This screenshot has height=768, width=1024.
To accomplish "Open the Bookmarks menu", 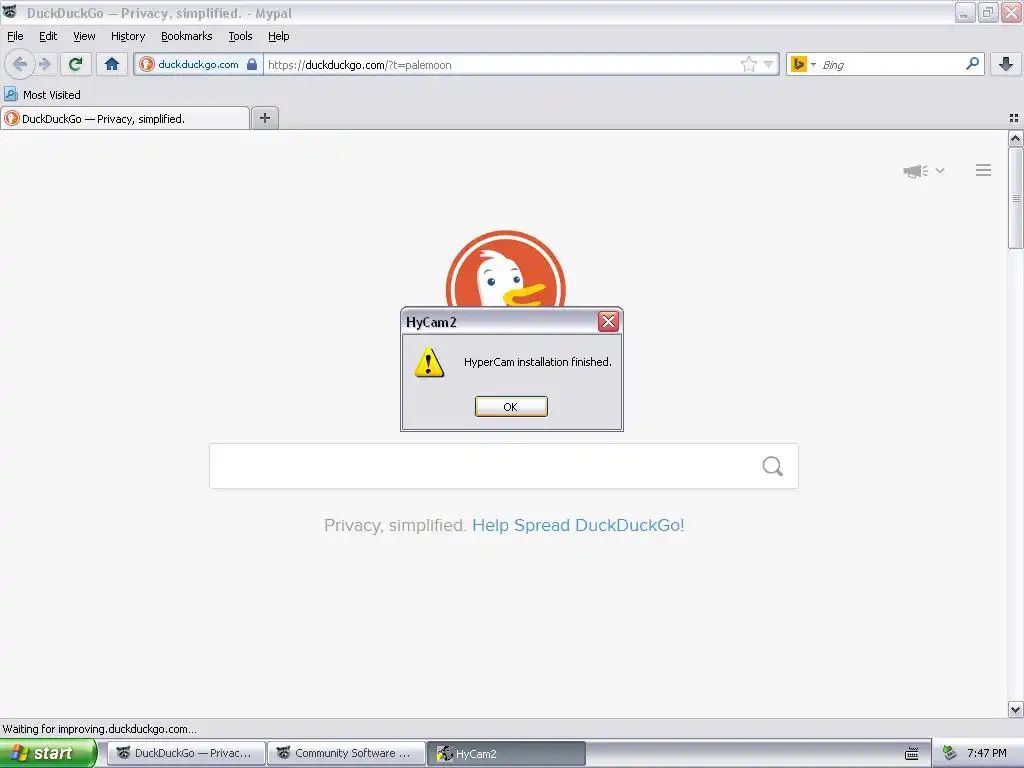I will (x=187, y=36).
